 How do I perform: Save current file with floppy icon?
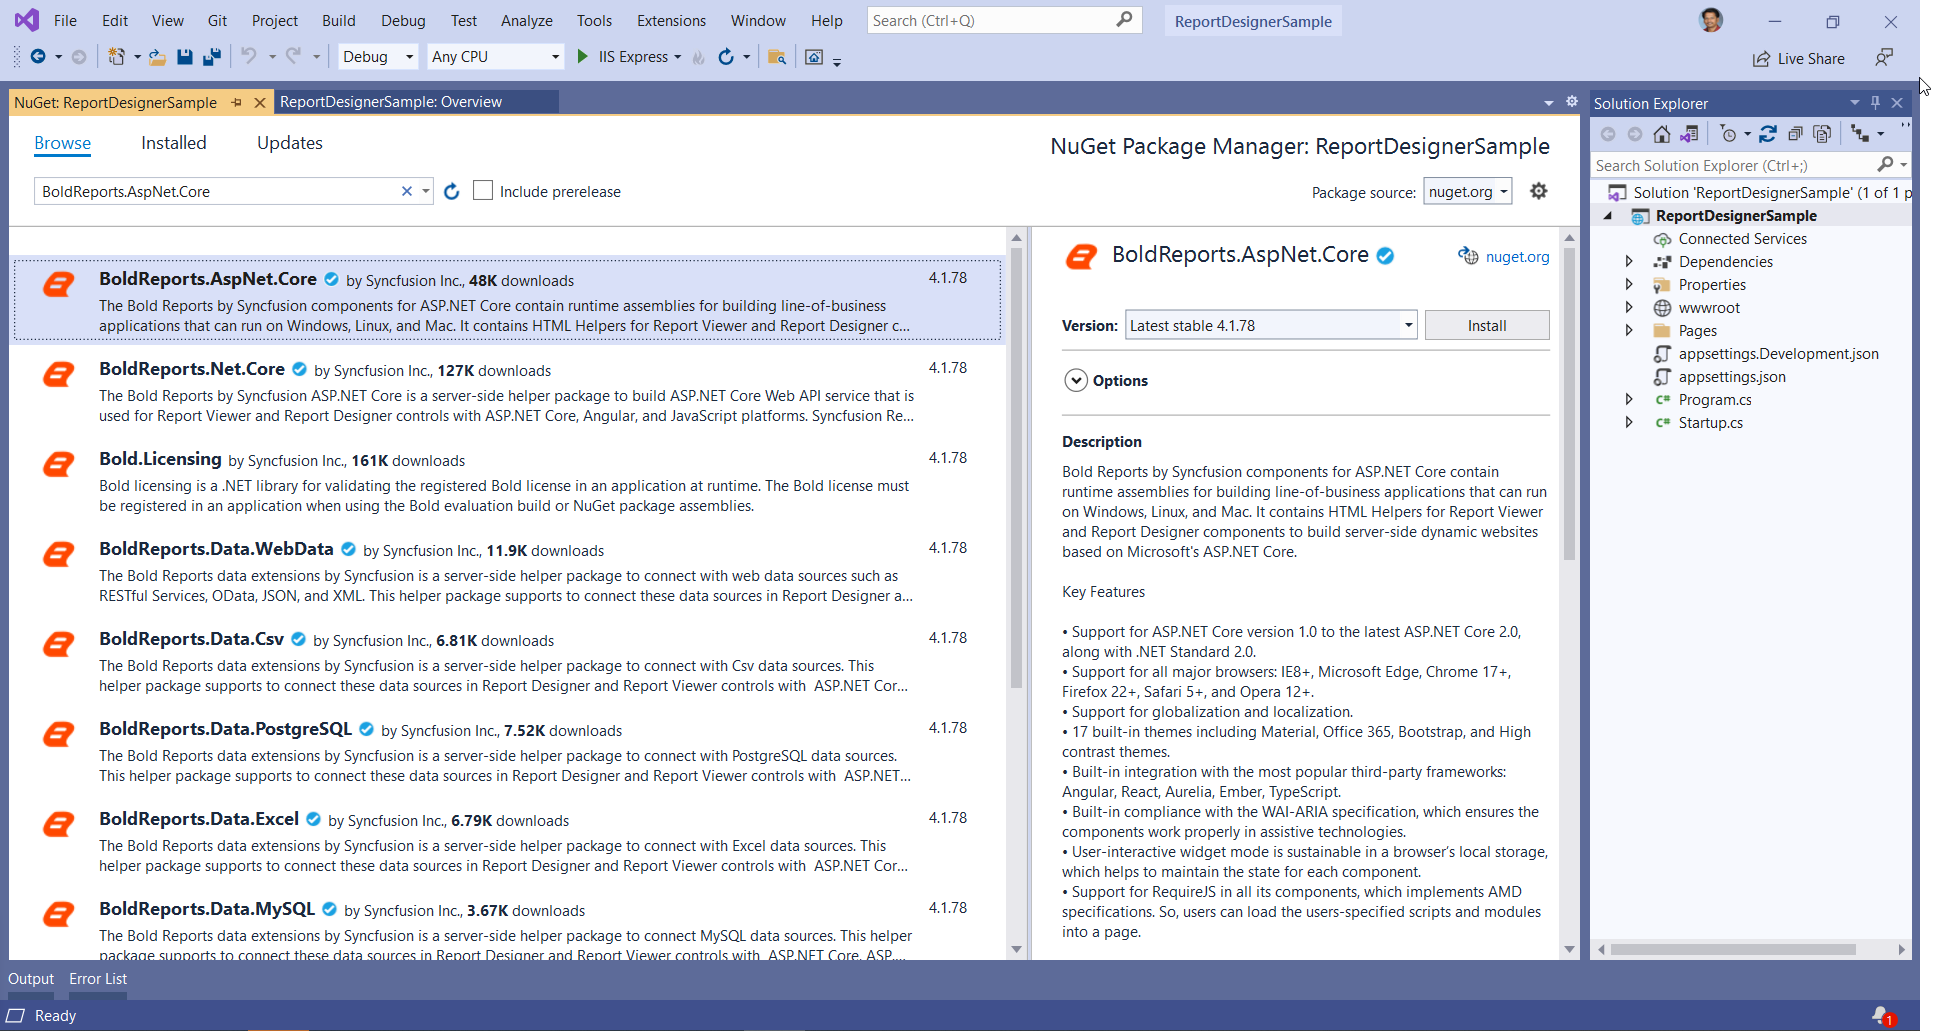click(184, 57)
